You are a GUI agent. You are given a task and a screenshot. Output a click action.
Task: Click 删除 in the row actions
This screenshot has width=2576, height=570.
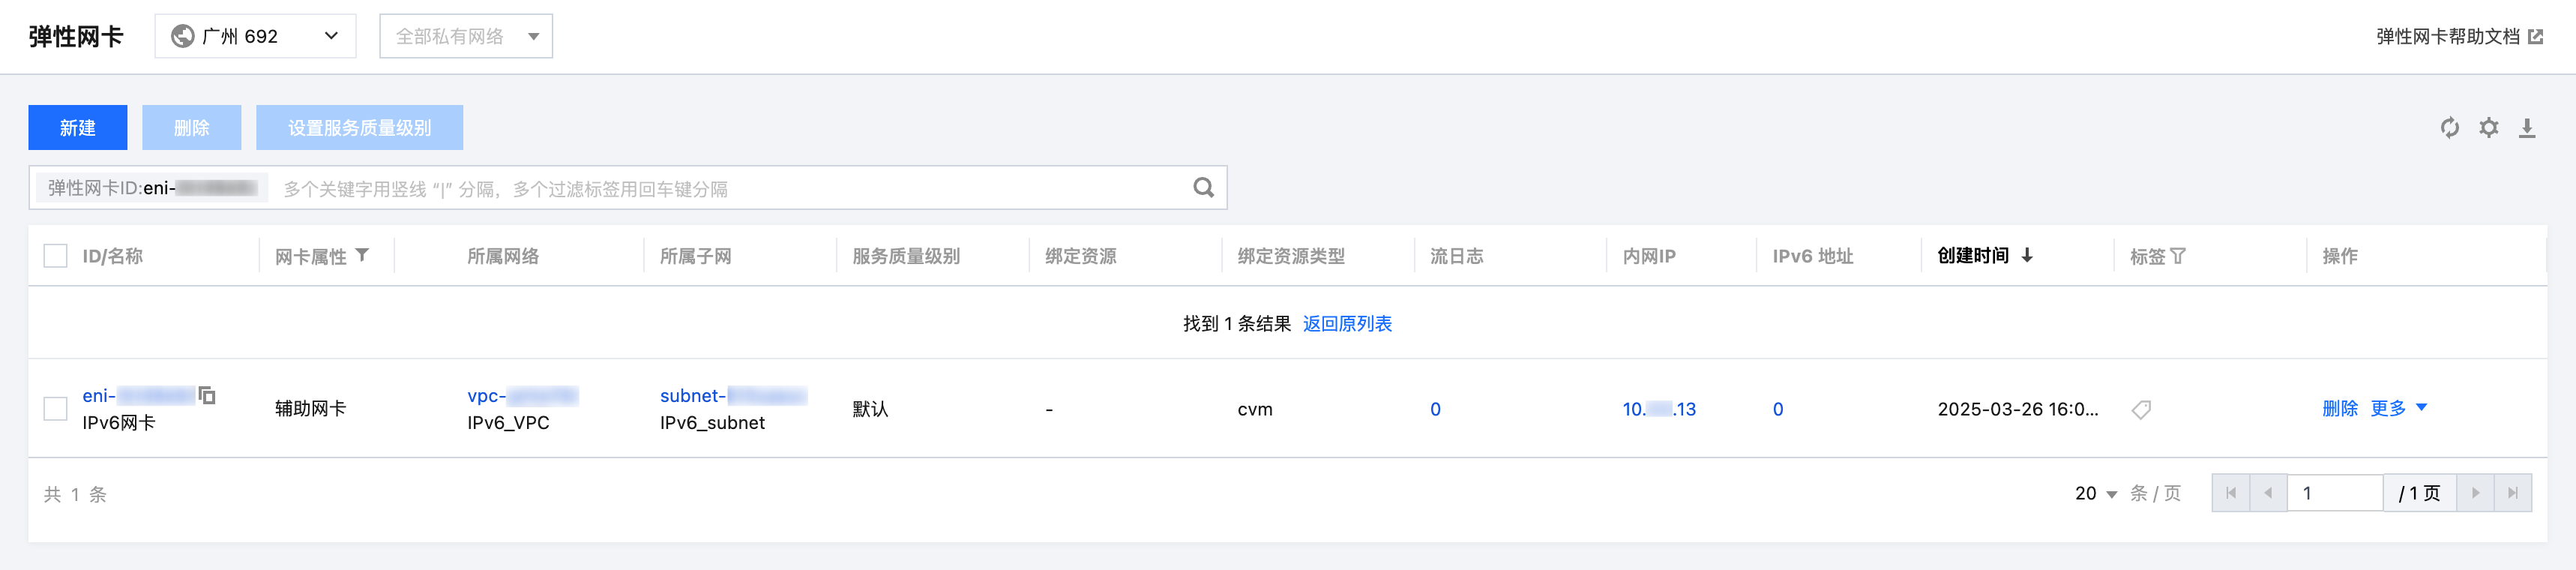pos(2340,408)
